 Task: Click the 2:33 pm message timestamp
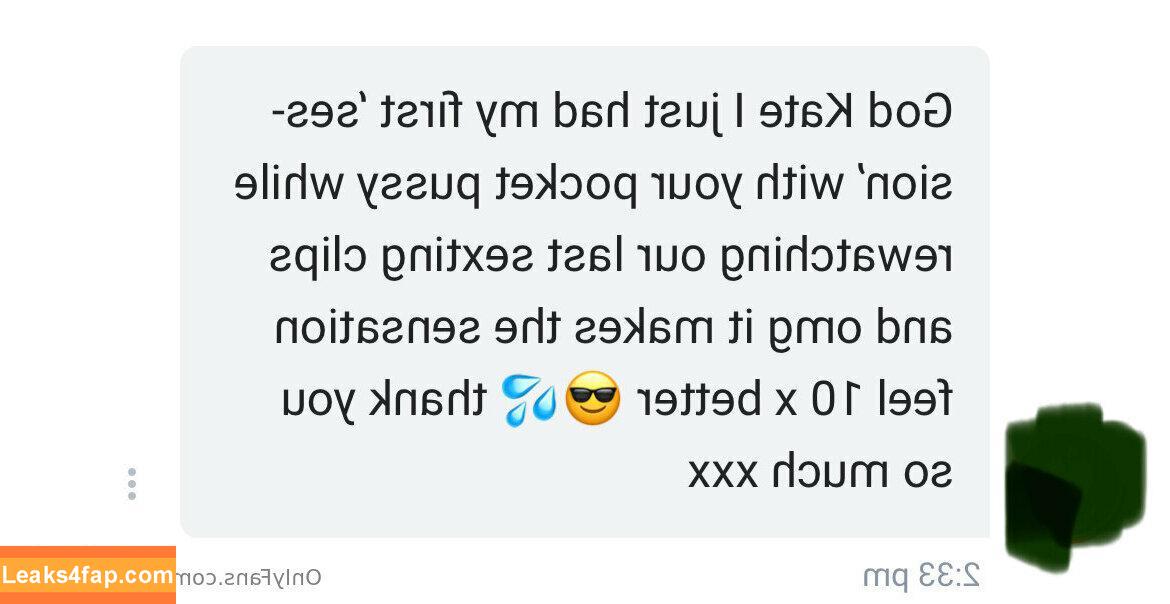pyautogui.click(x=922, y=576)
